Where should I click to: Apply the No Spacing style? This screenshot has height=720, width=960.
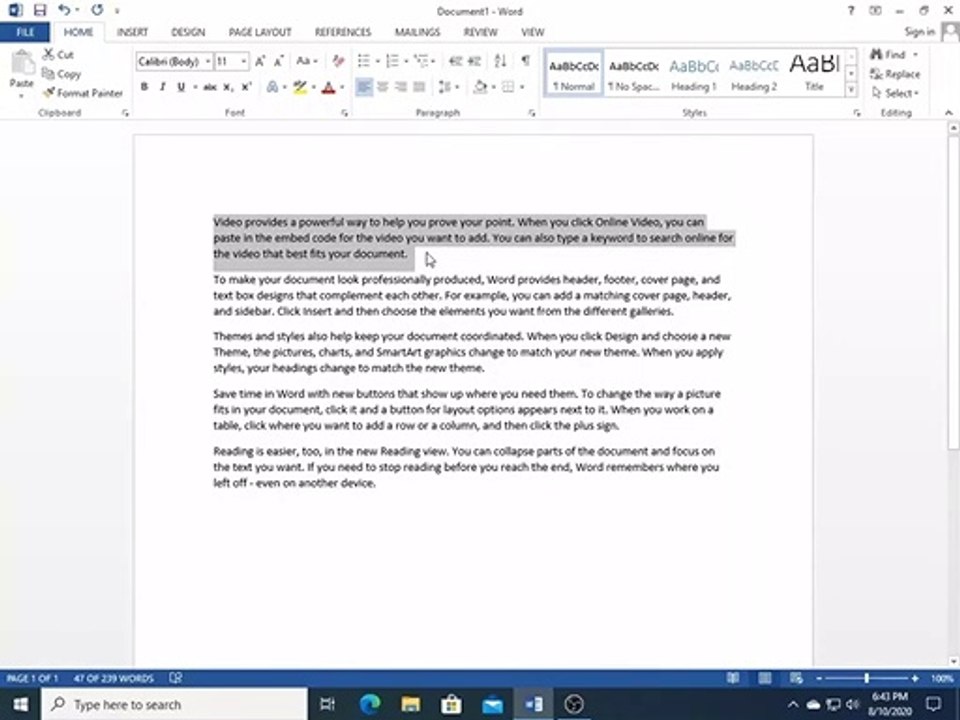click(634, 73)
